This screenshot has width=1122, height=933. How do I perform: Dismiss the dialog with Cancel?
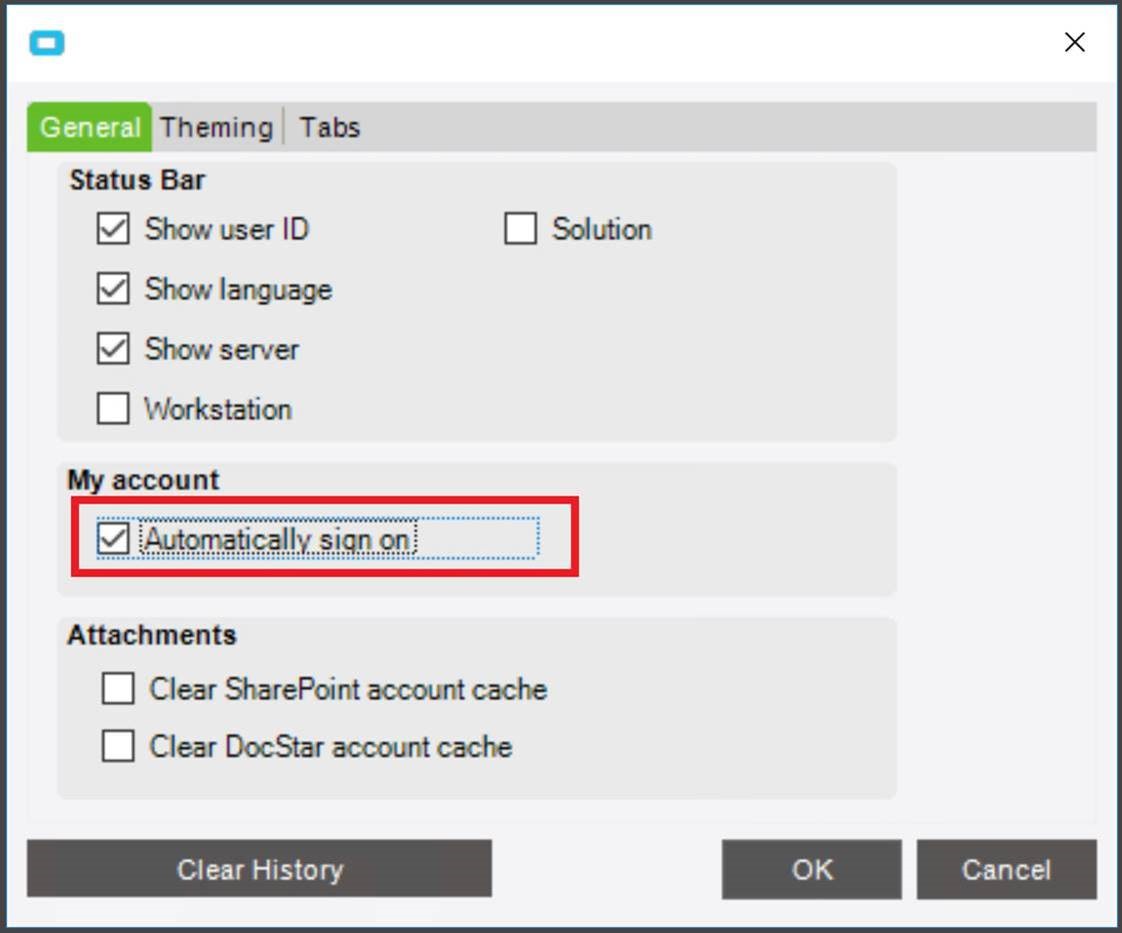pos(1006,869)
